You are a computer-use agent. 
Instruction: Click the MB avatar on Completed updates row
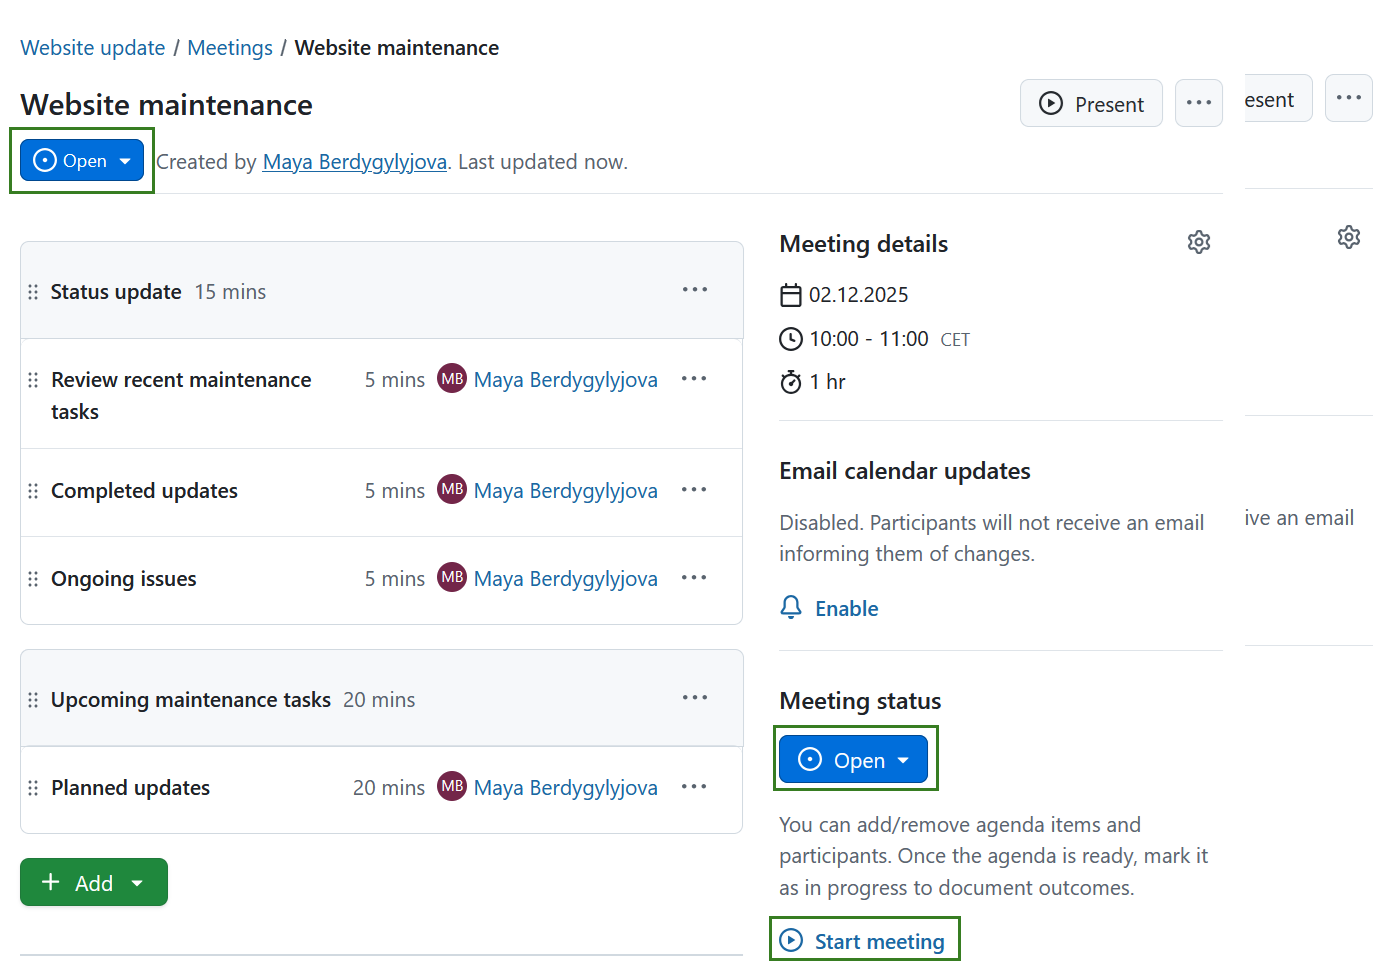(x=452, y=490)
